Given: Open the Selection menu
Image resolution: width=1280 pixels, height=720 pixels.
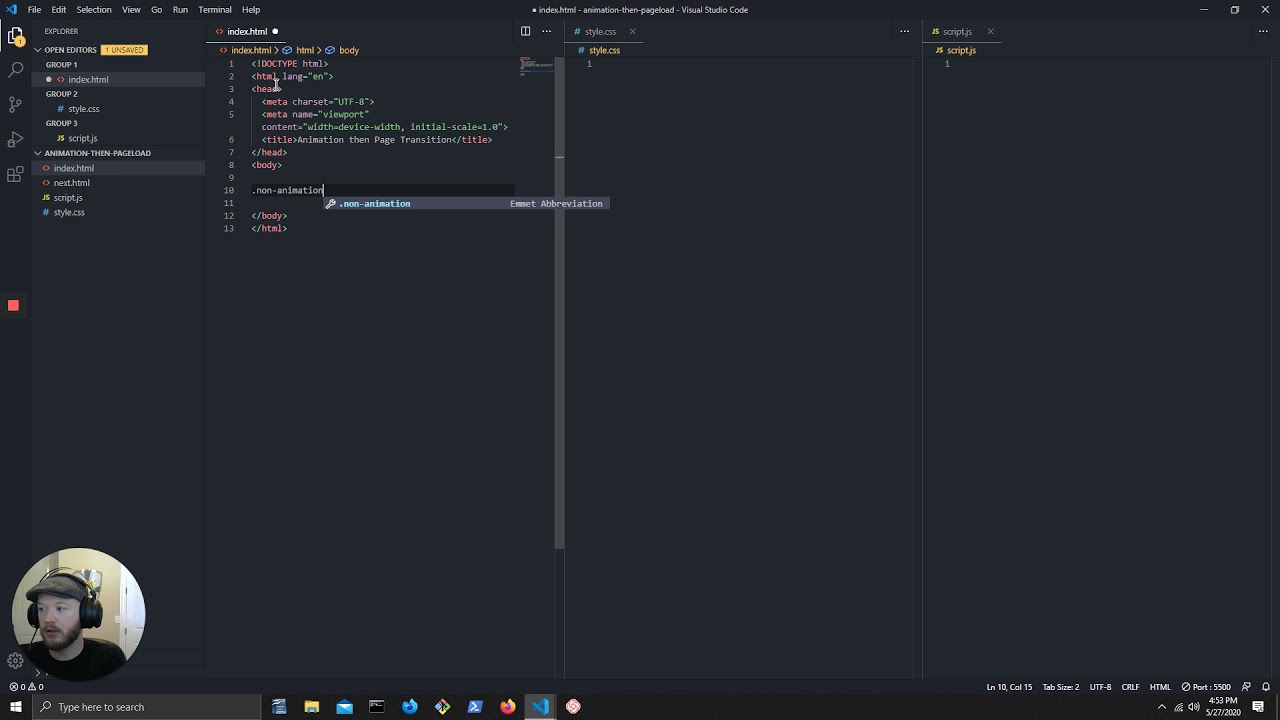Looking at the screenshot, I should pos(94,10).
